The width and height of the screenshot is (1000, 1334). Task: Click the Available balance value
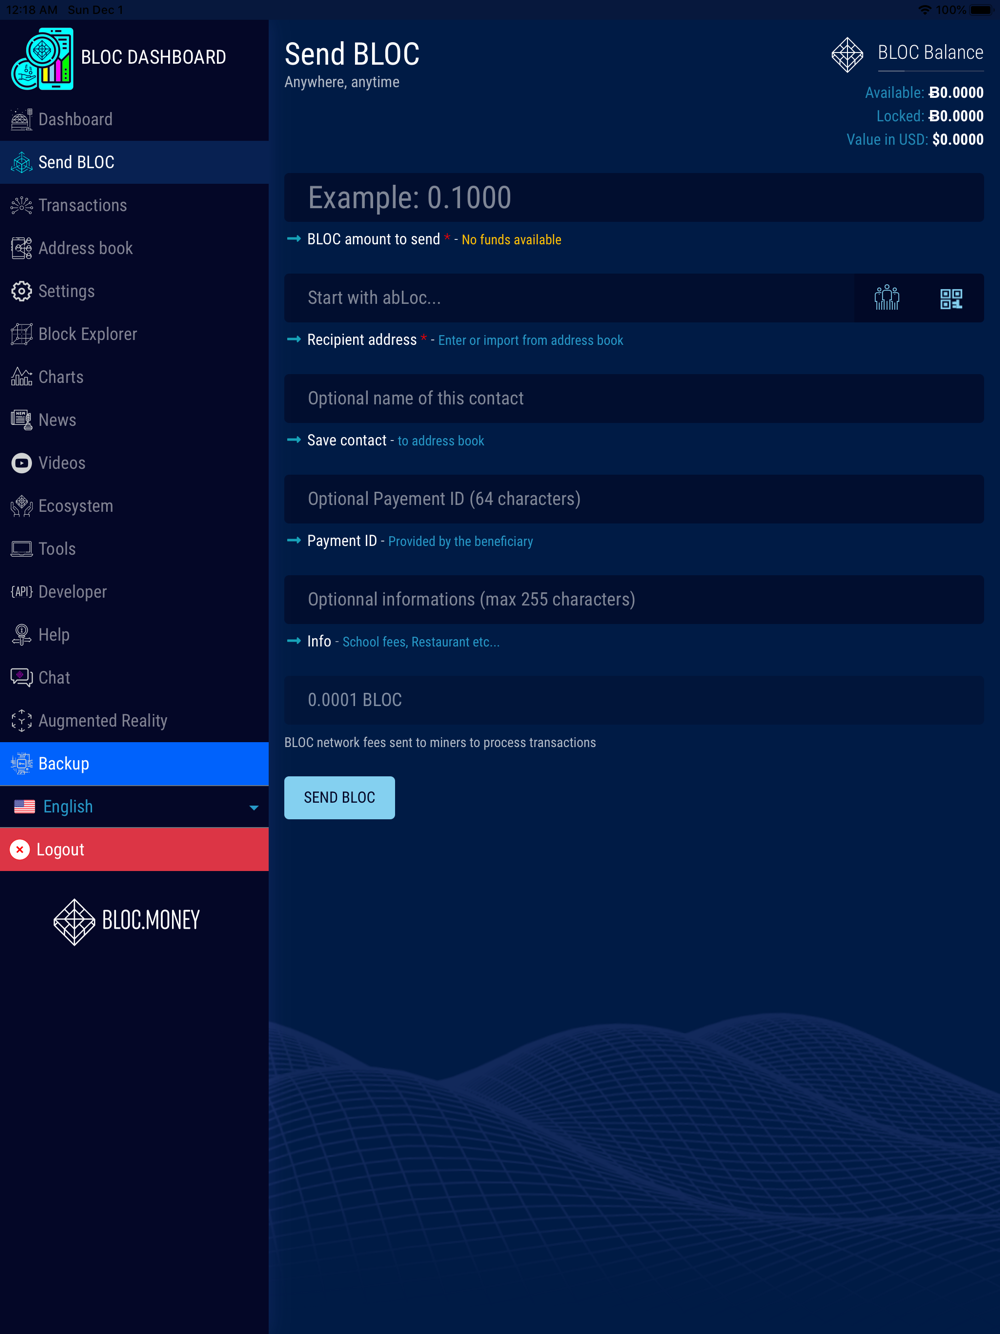point(956,93)
